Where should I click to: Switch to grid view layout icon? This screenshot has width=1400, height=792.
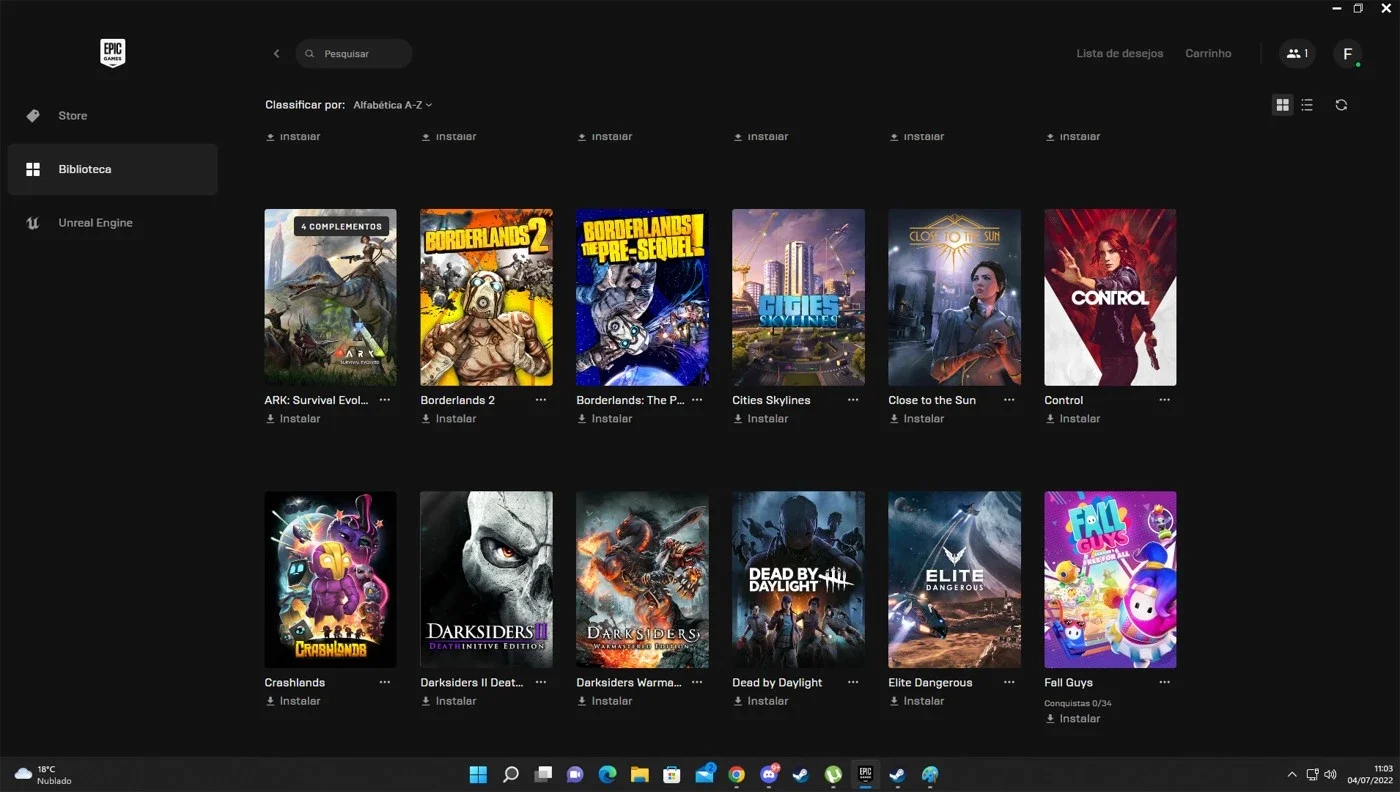click(x=1283, y=105)
